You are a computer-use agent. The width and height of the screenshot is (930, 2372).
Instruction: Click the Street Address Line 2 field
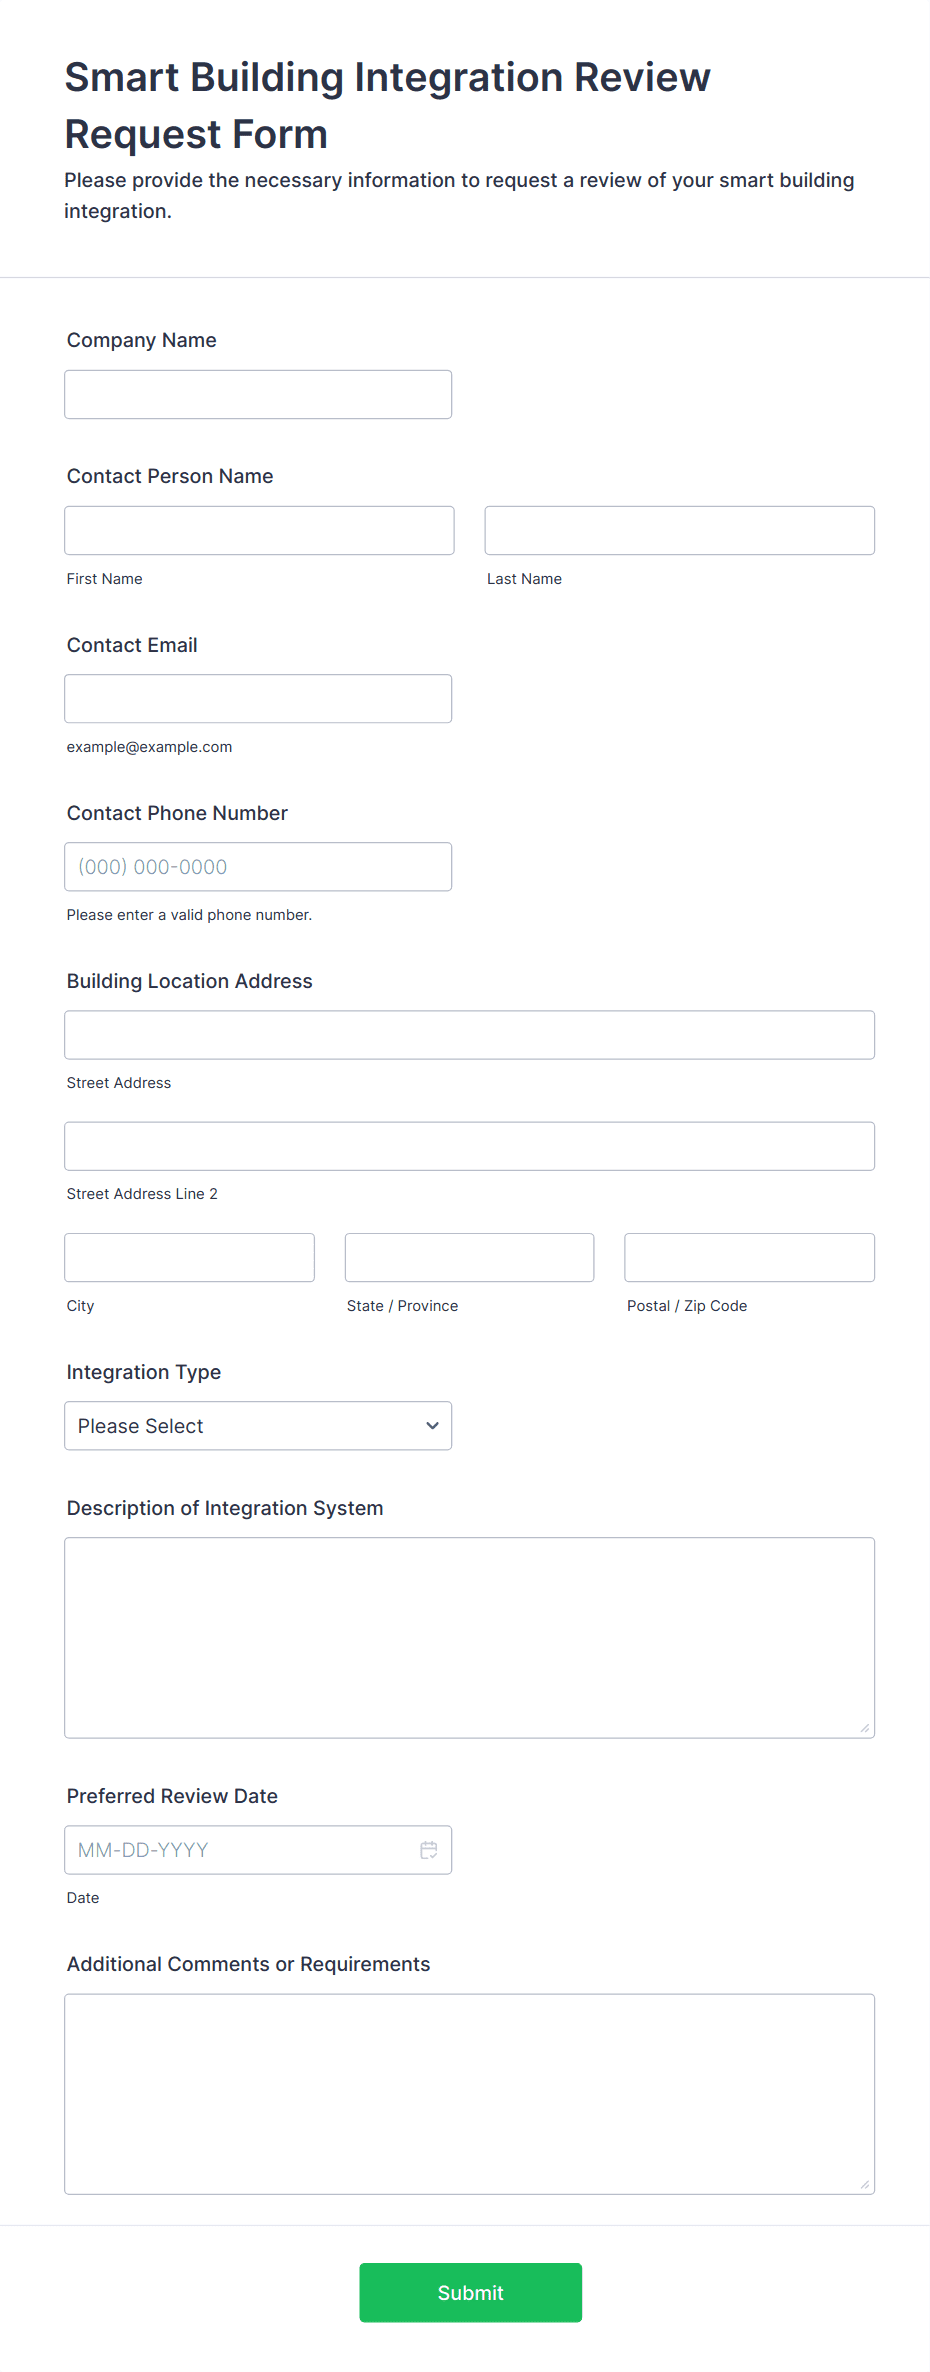[469, 1146]
